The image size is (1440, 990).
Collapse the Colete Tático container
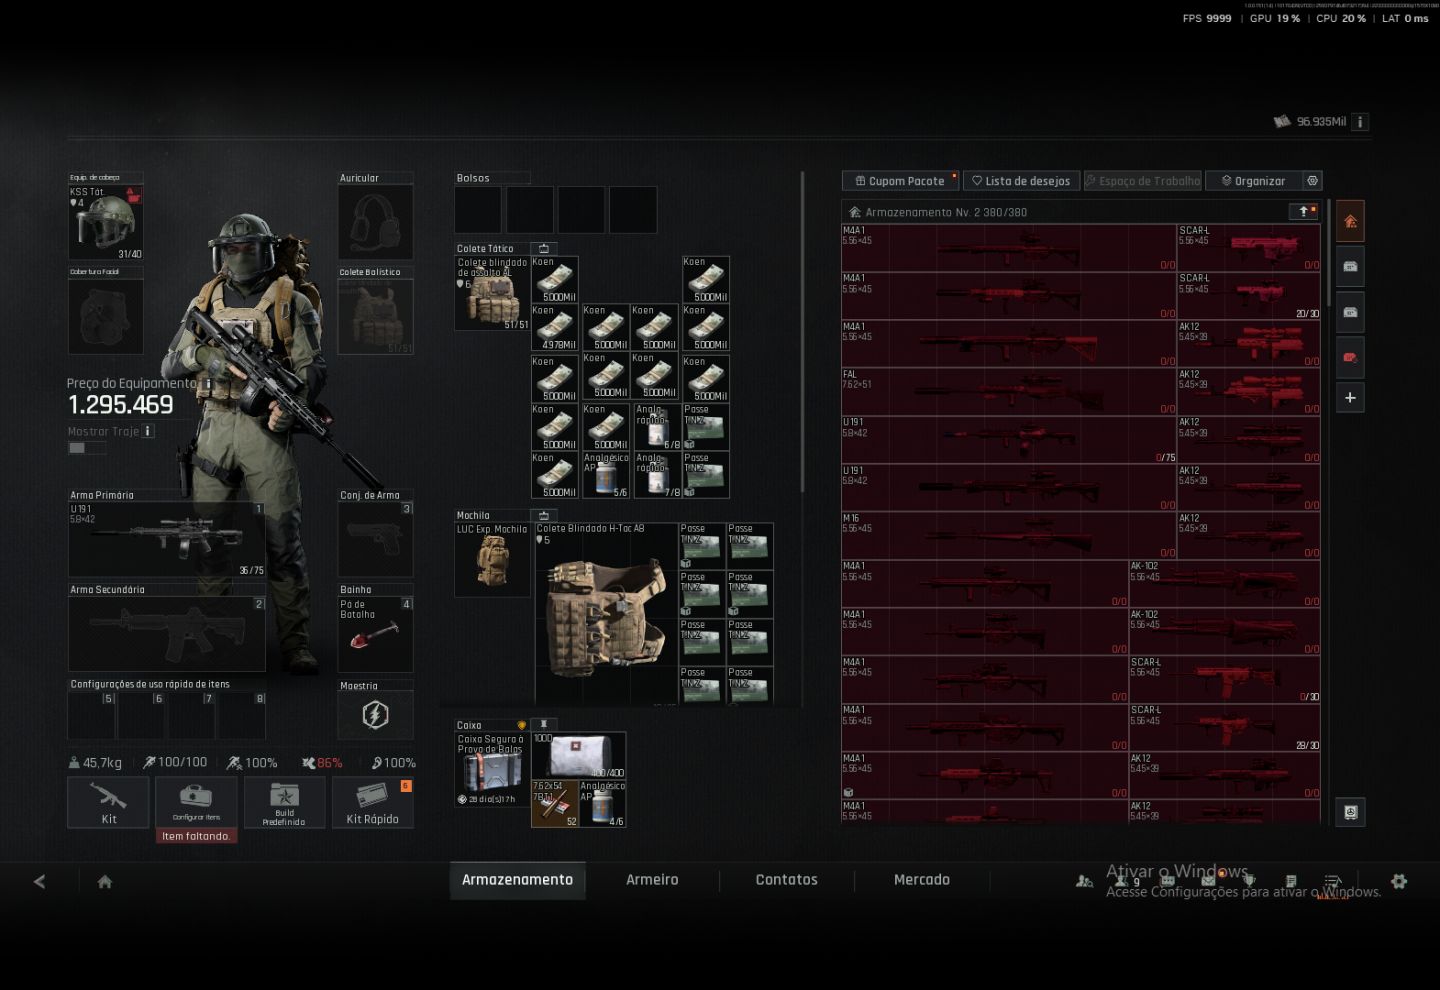(544, 248)
